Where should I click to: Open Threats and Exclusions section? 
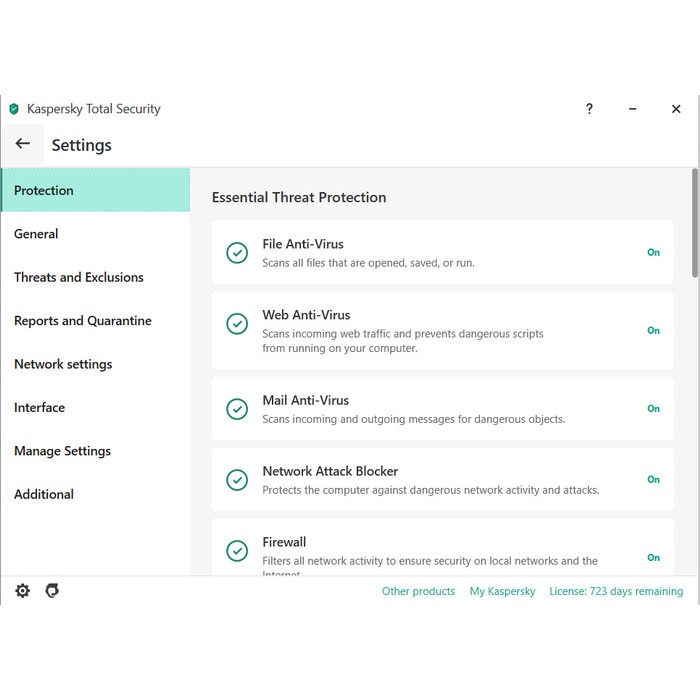[96, 277]
